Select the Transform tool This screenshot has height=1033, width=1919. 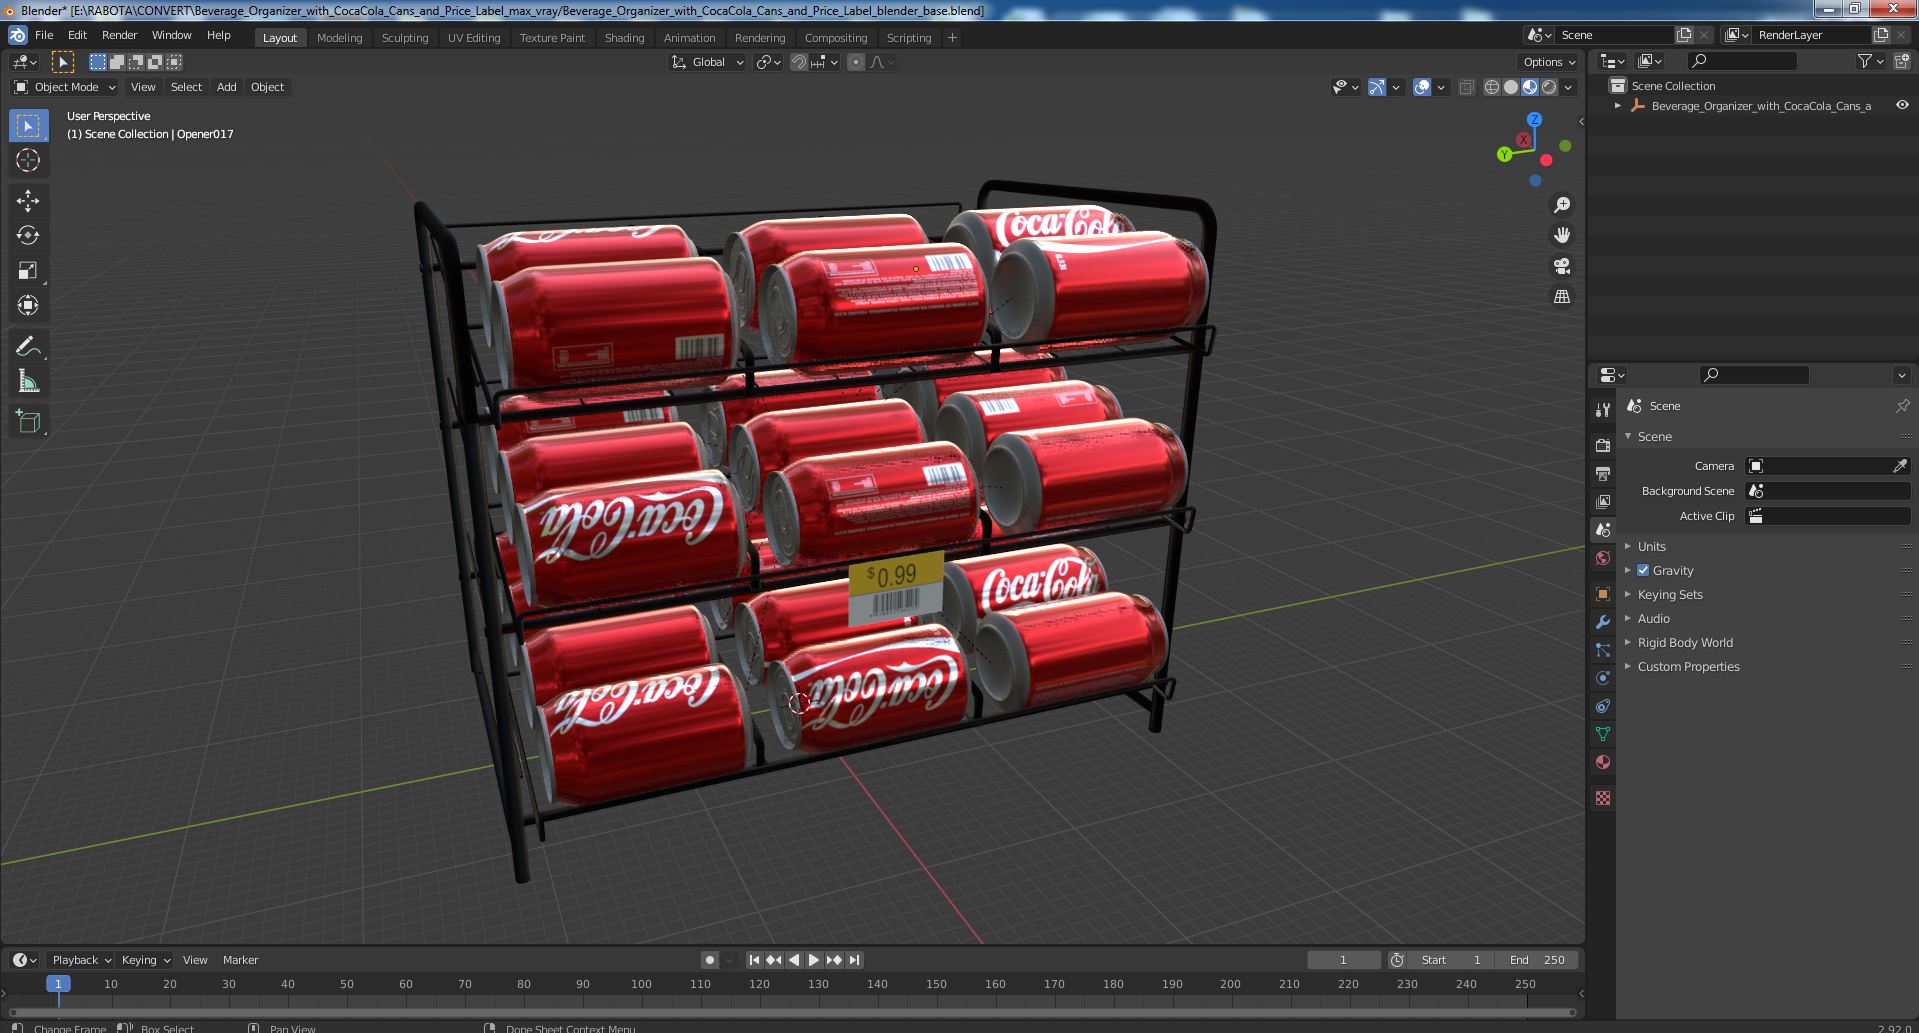point(28,305)
